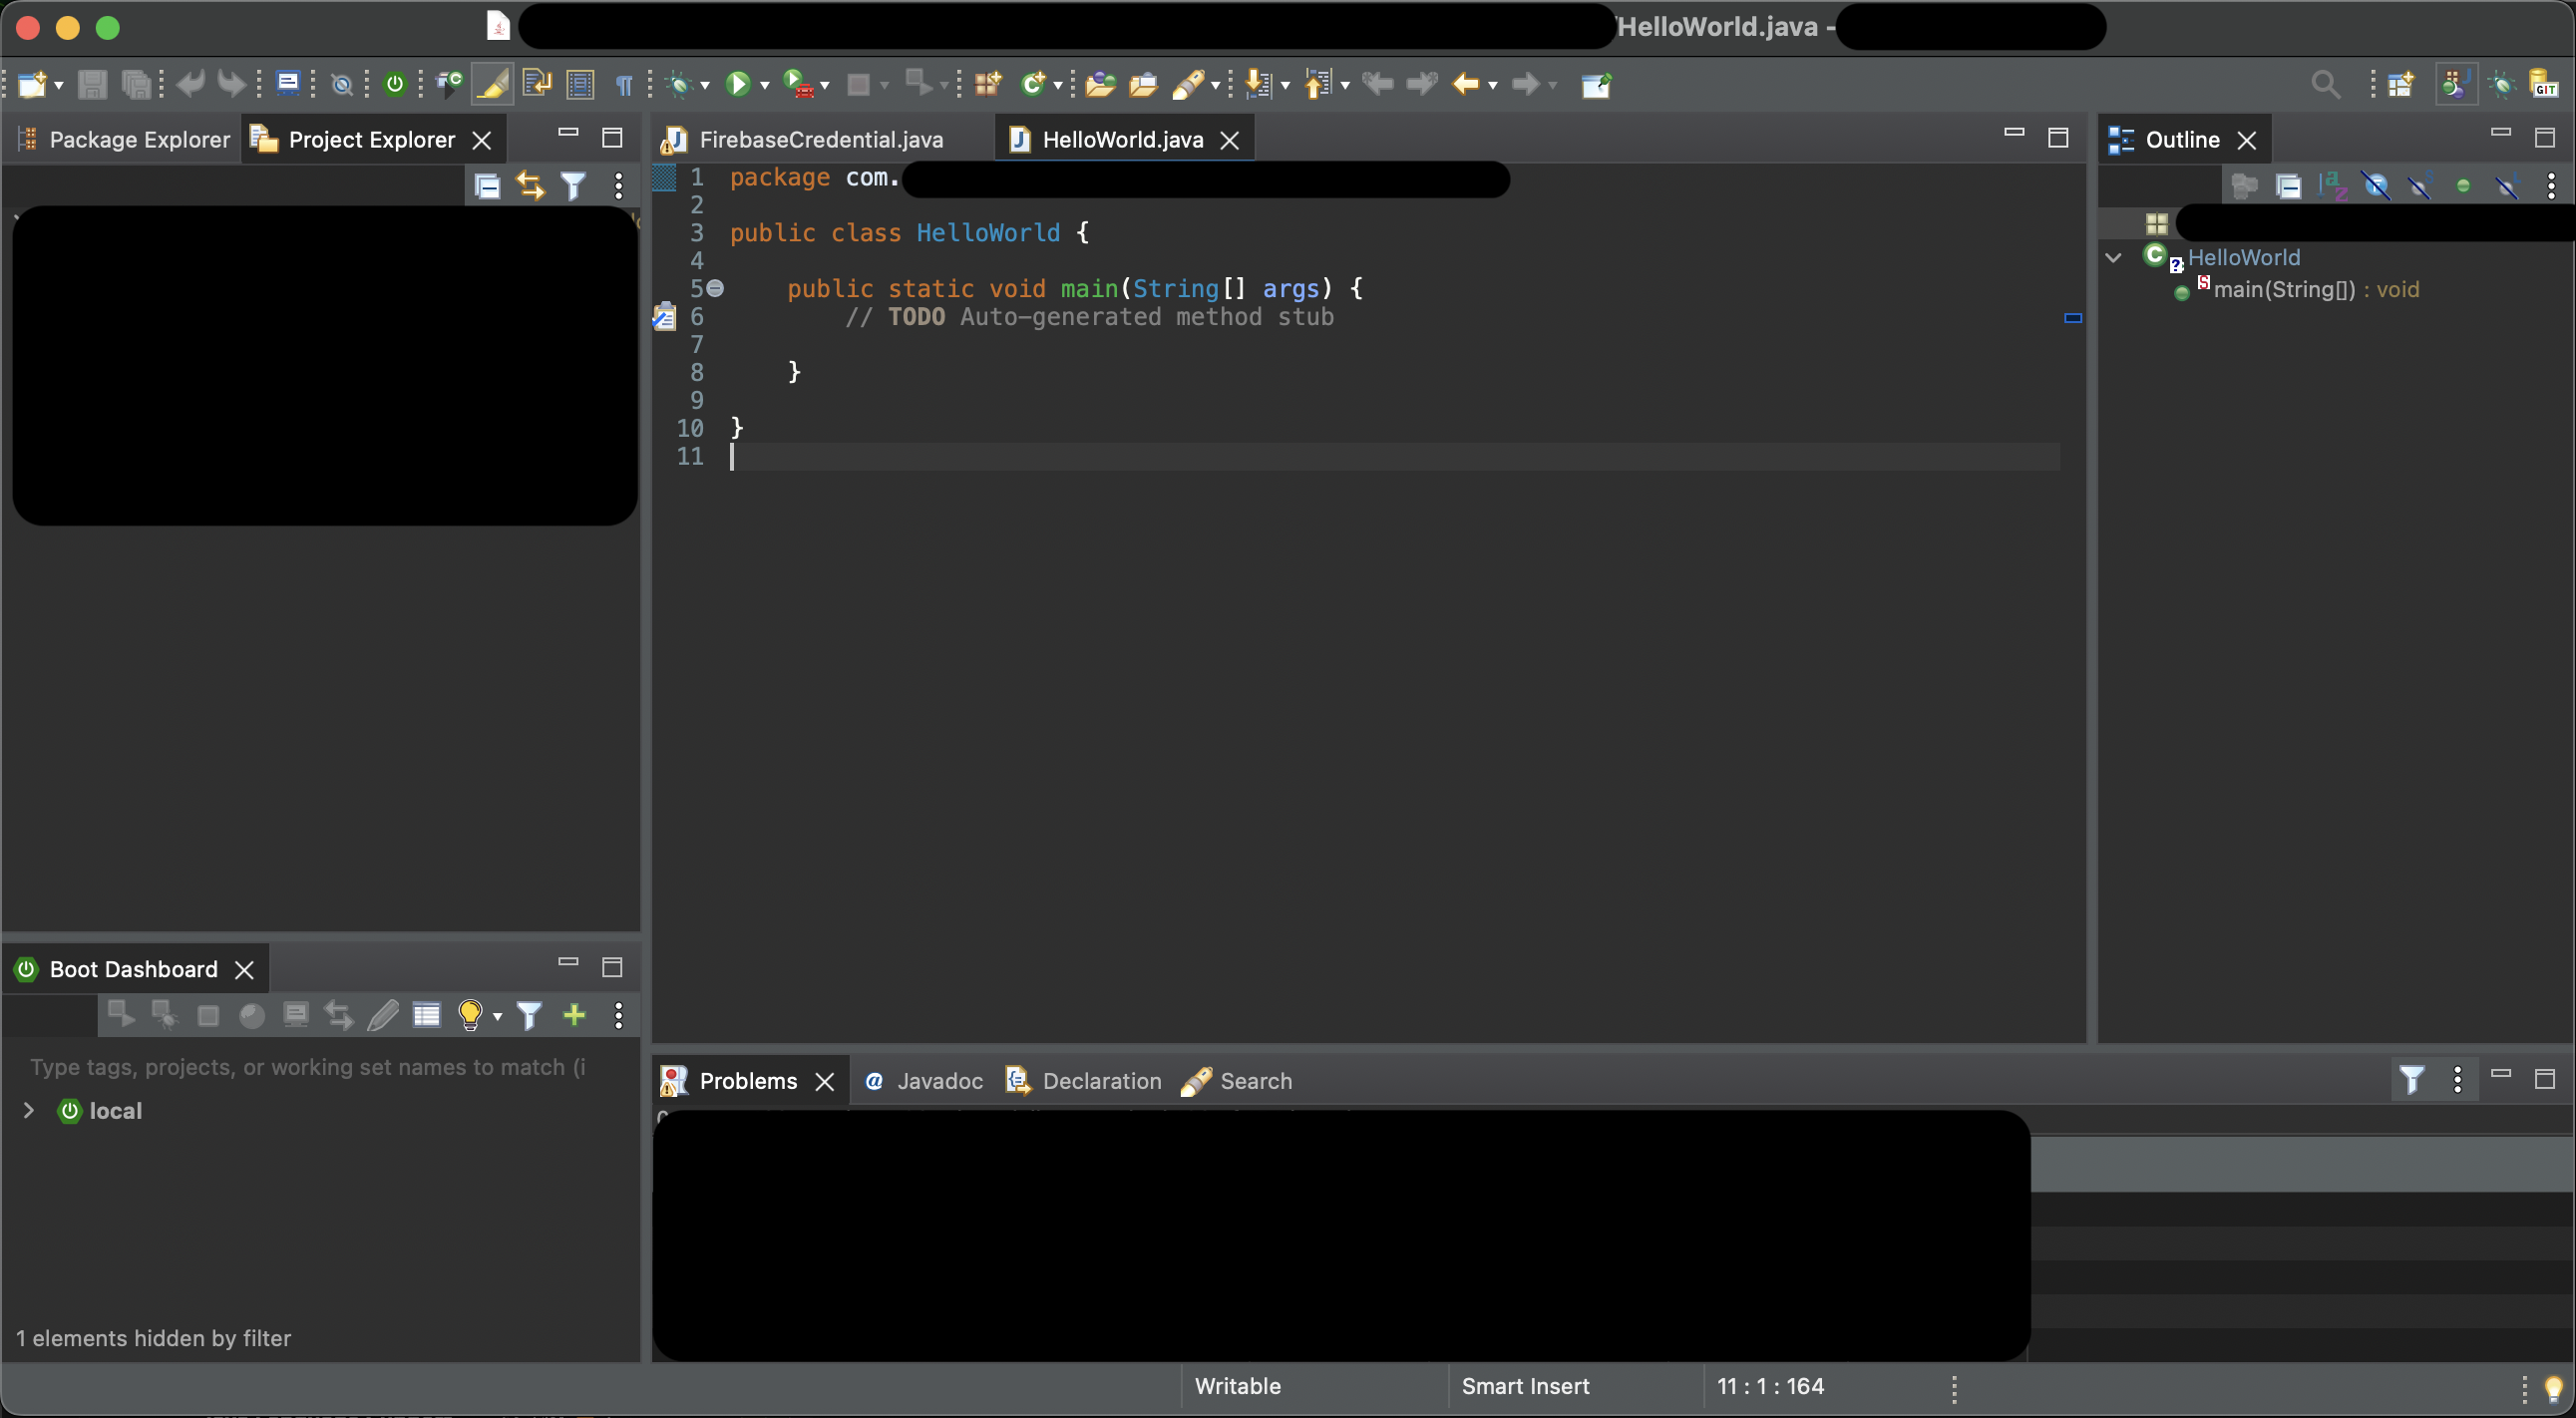Click the Debug bug icon

(680, 85)
